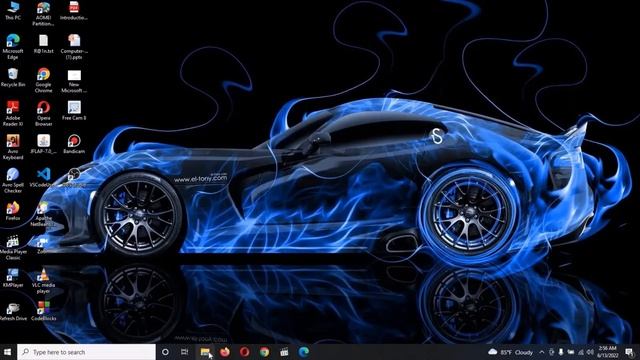Launch Microsoft Edge desktop shortcut
Image resolution: width=640 pixels, height=360 pixels.
13,47
